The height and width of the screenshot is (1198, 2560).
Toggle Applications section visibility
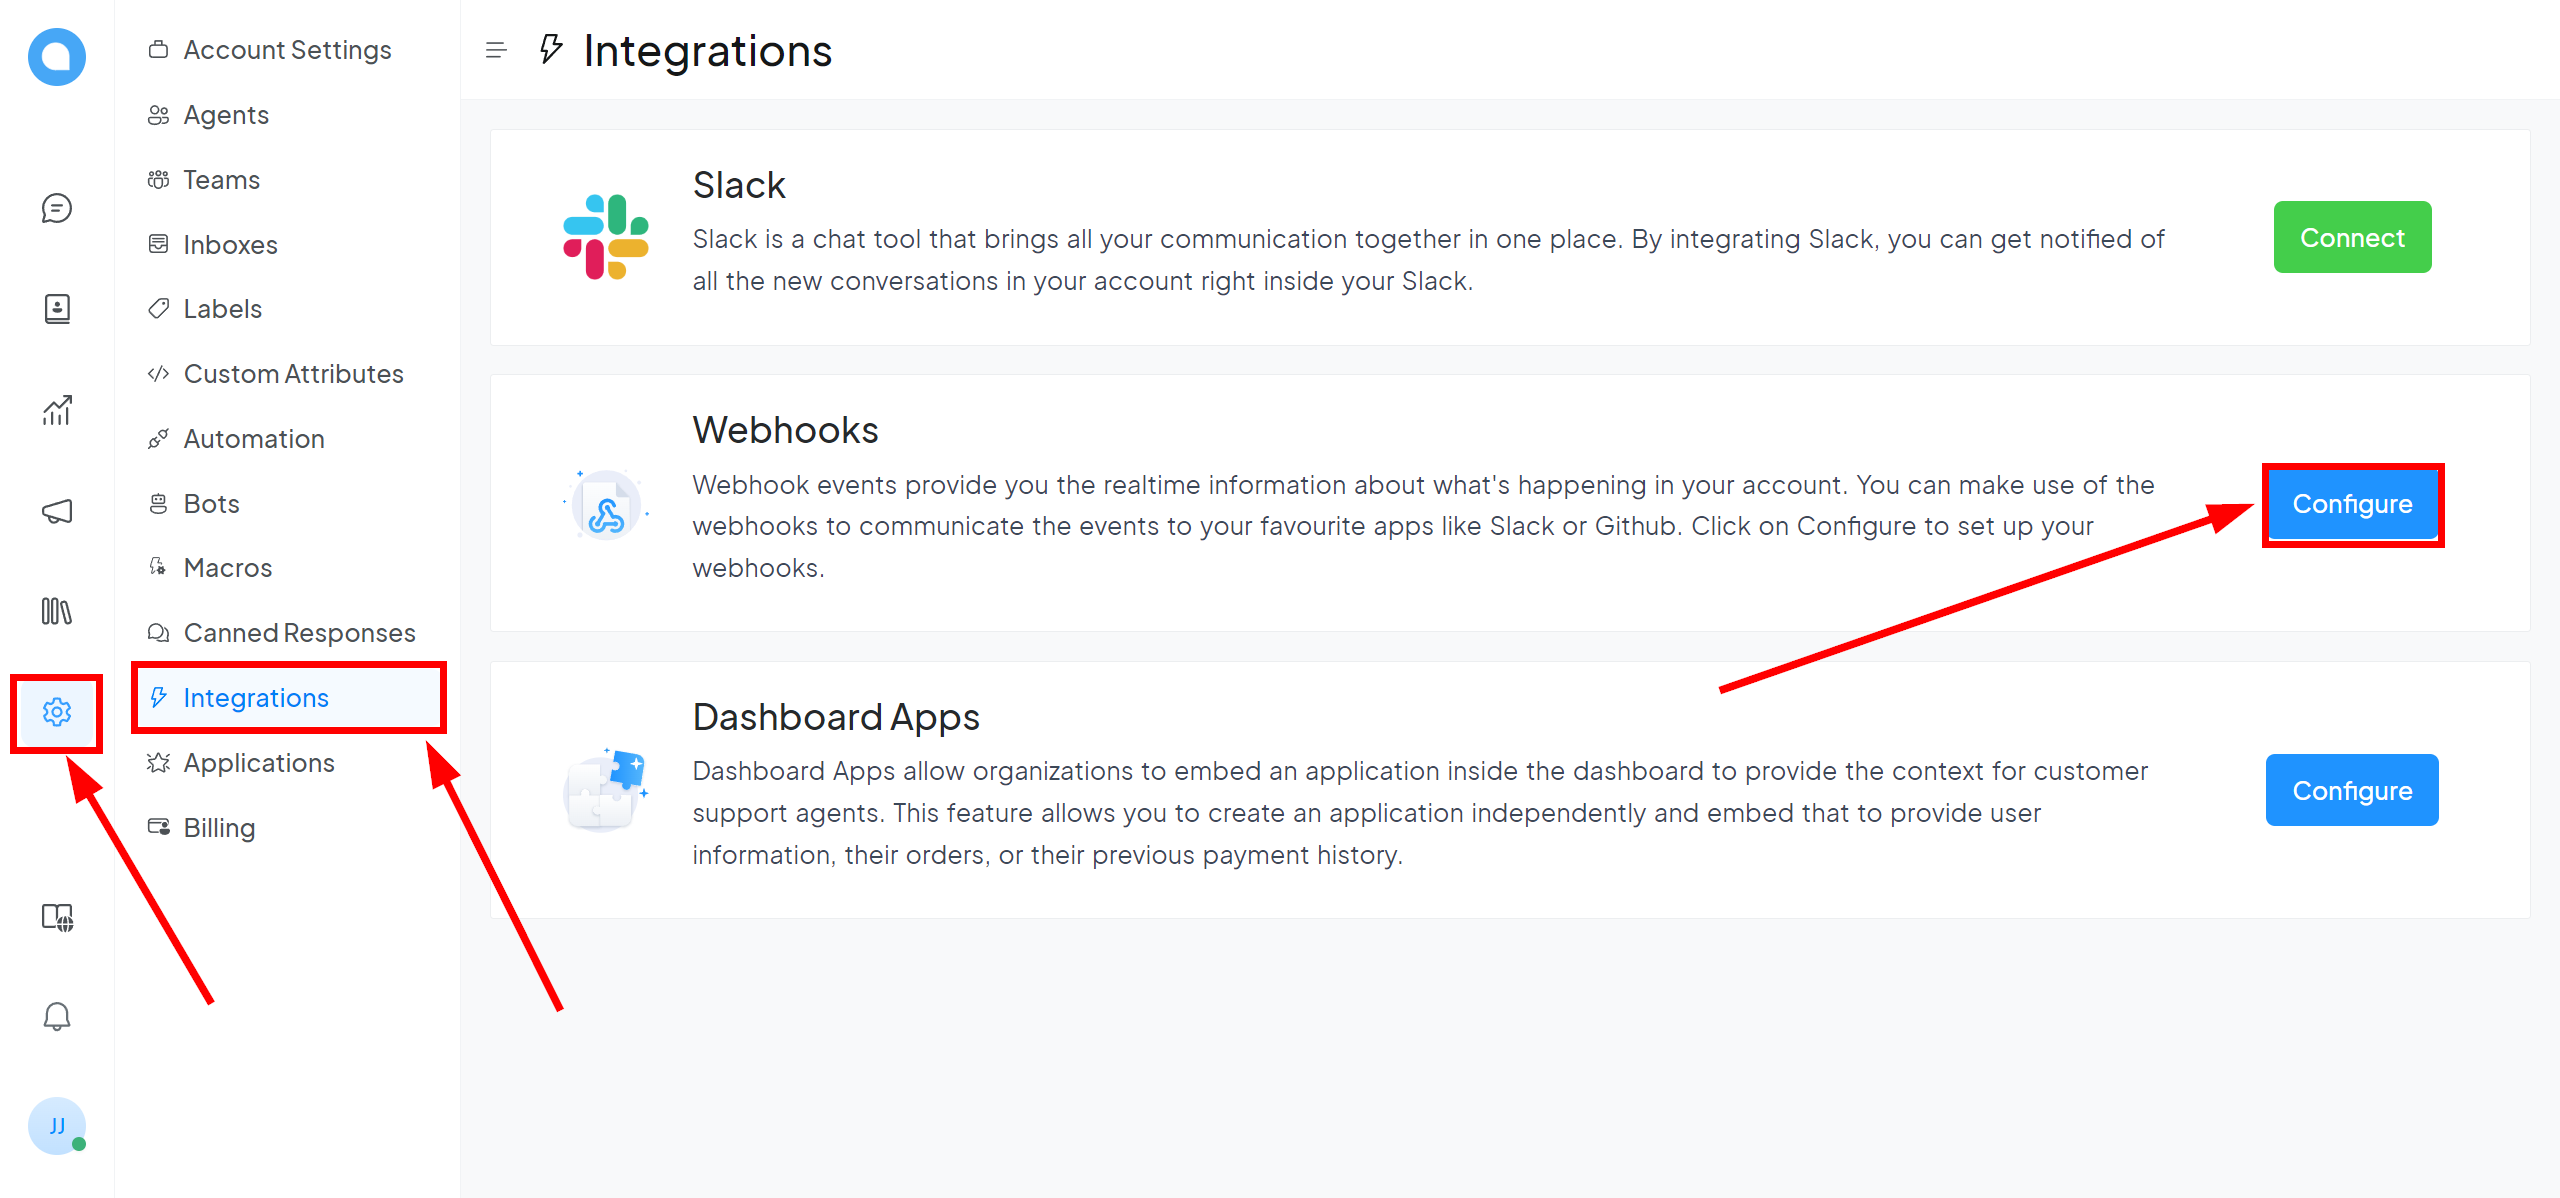coord(260,762)
